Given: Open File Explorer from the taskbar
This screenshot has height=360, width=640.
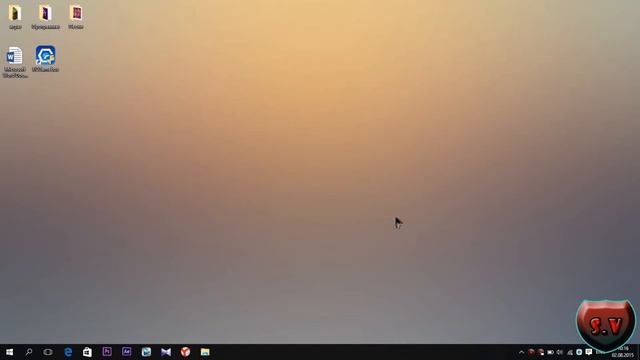Looking at the screenshot, I should 205,352.
